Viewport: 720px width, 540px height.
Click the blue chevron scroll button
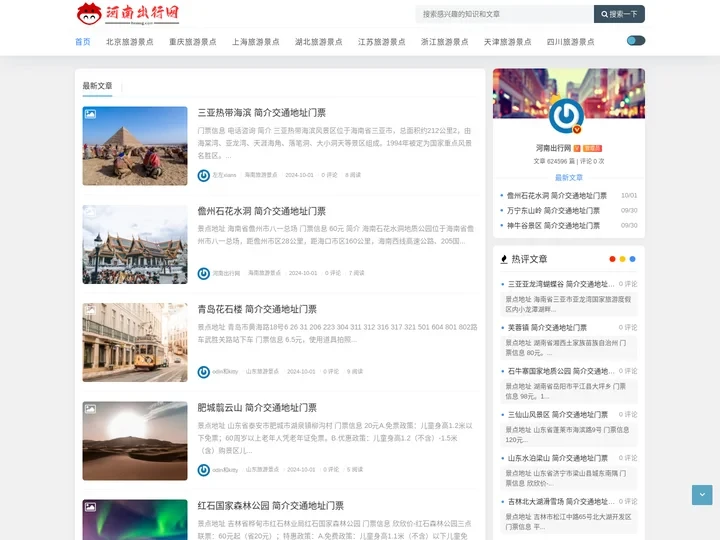(702, 495)
